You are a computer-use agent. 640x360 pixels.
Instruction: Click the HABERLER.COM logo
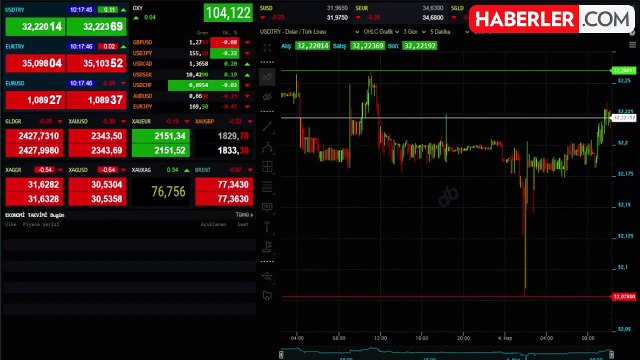(x=552, y=19)
